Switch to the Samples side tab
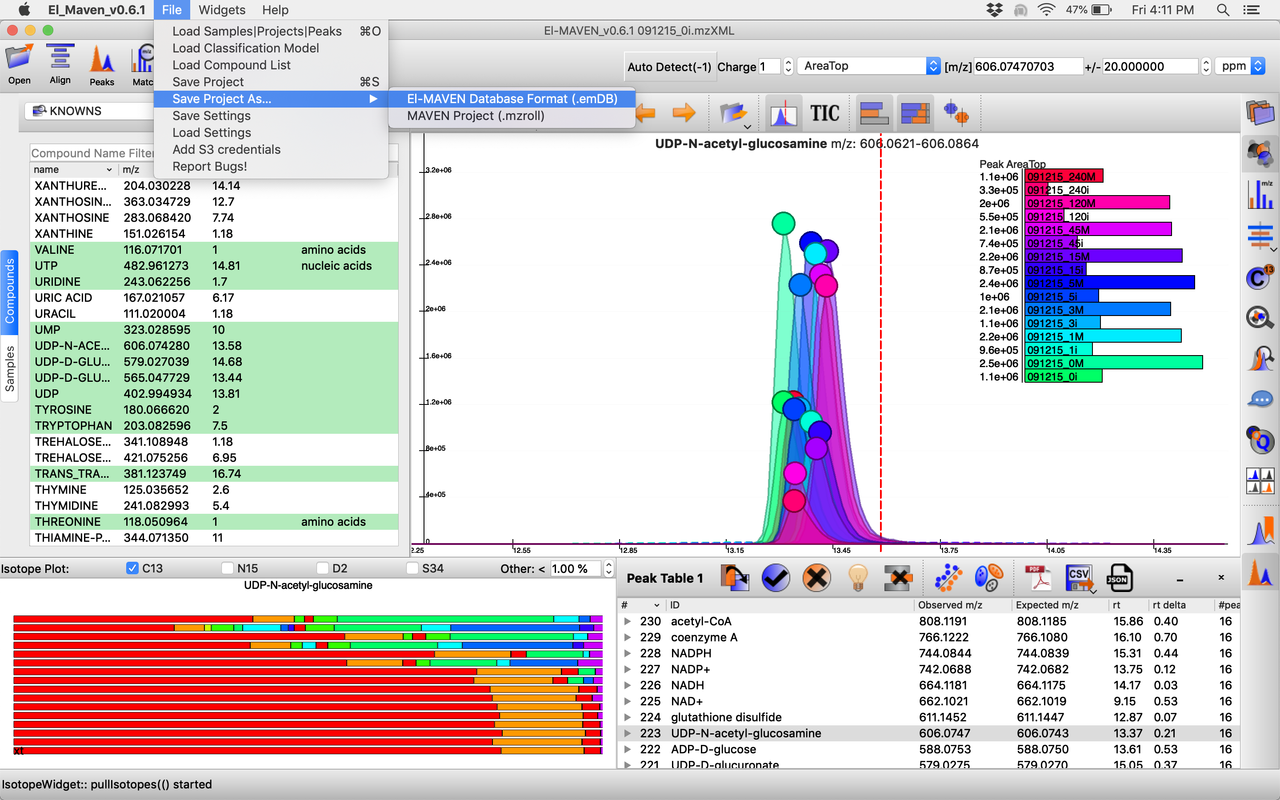 pos(10,369)
